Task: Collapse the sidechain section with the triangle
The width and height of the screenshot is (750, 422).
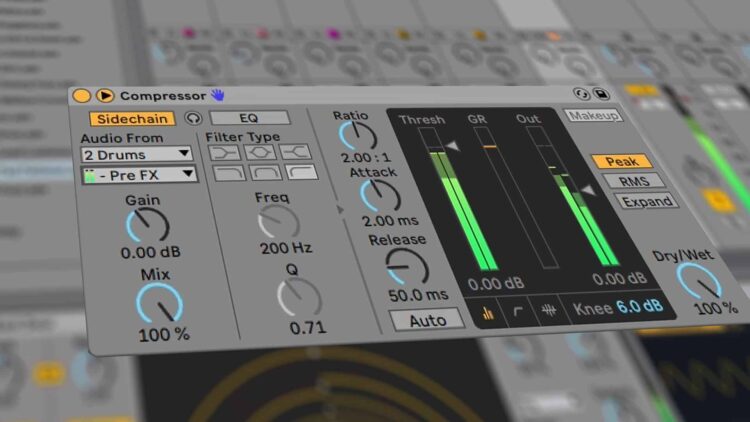Action: 337,210
